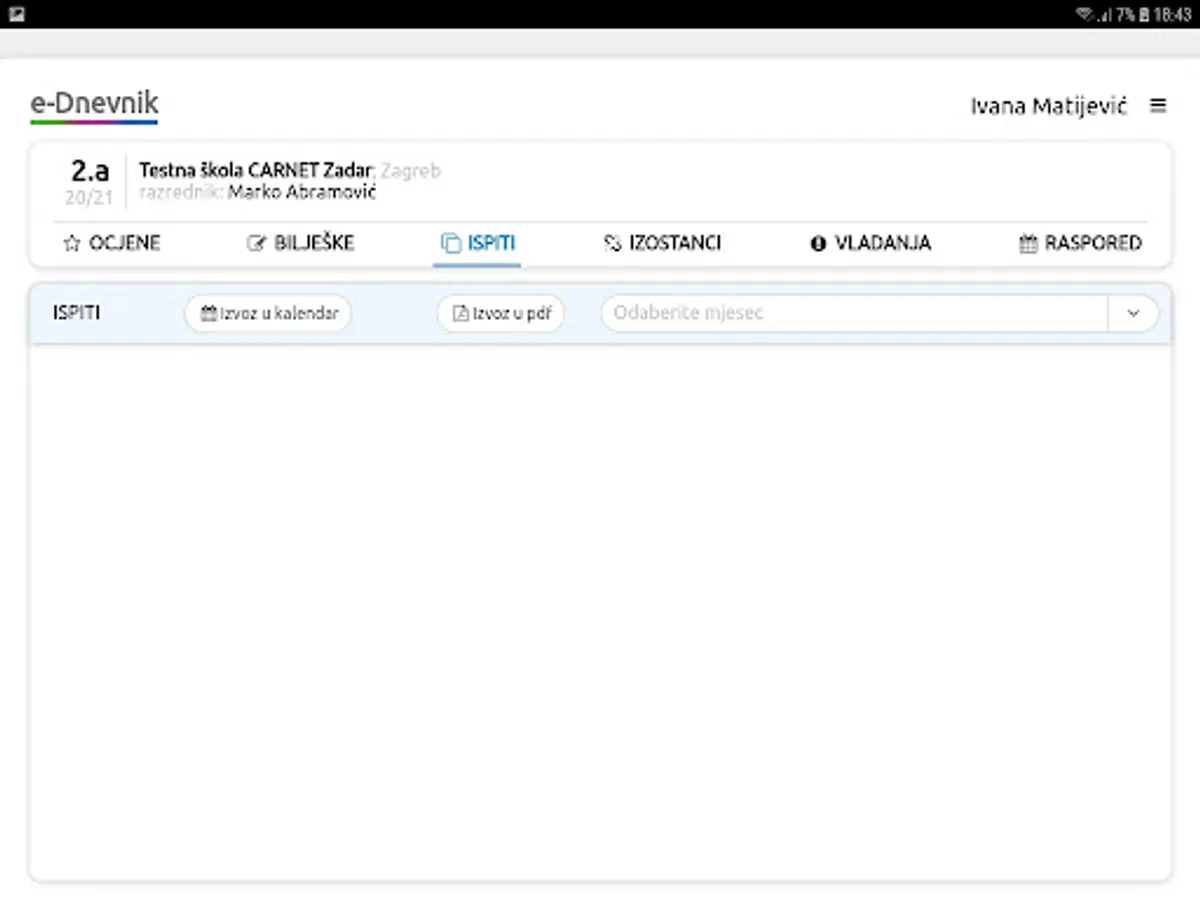Click the Izvoz u kalendar button

268,313
